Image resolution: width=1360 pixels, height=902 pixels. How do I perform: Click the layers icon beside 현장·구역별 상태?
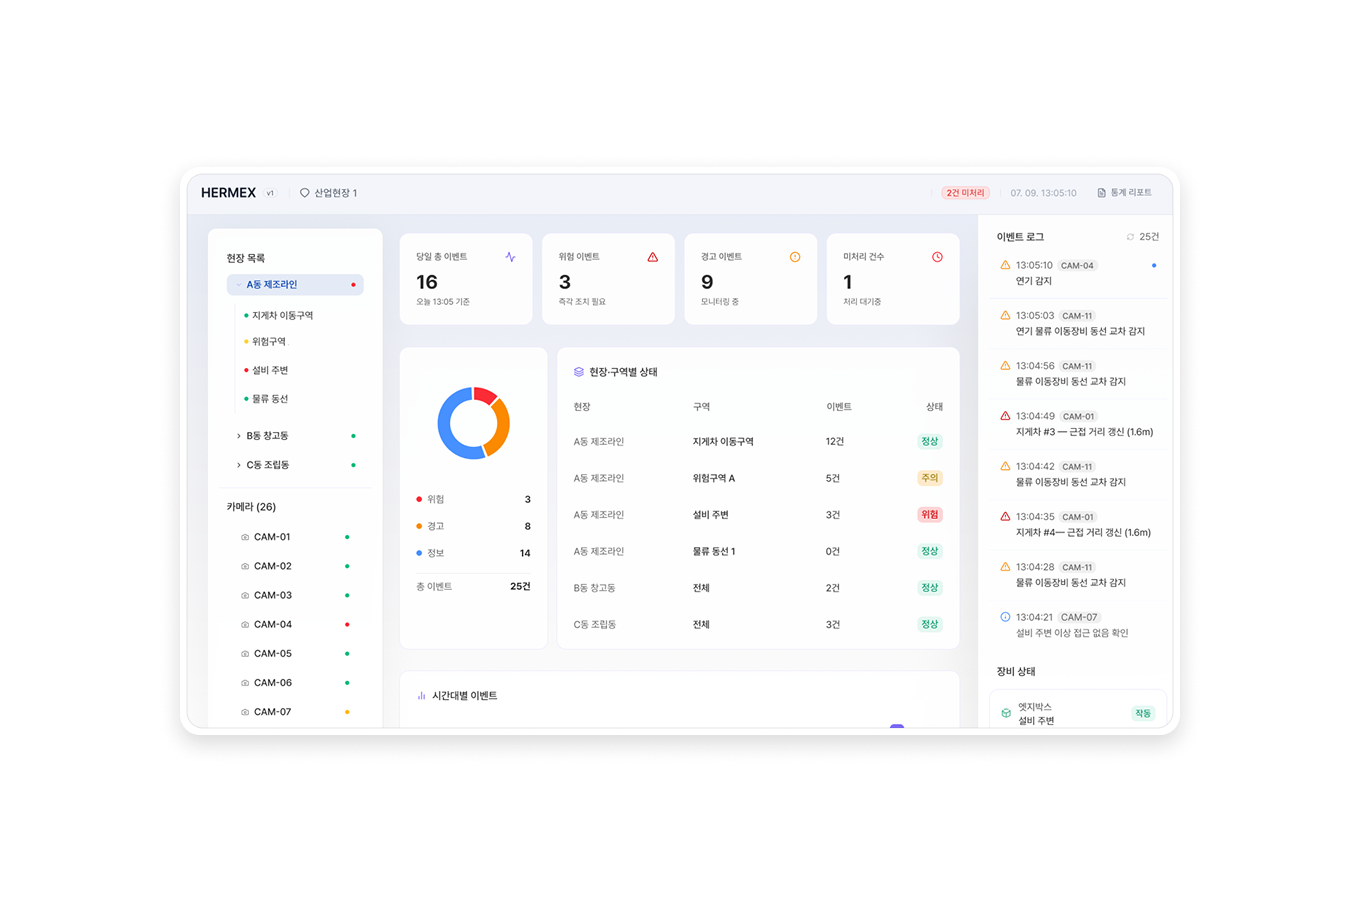click(579, 372)
